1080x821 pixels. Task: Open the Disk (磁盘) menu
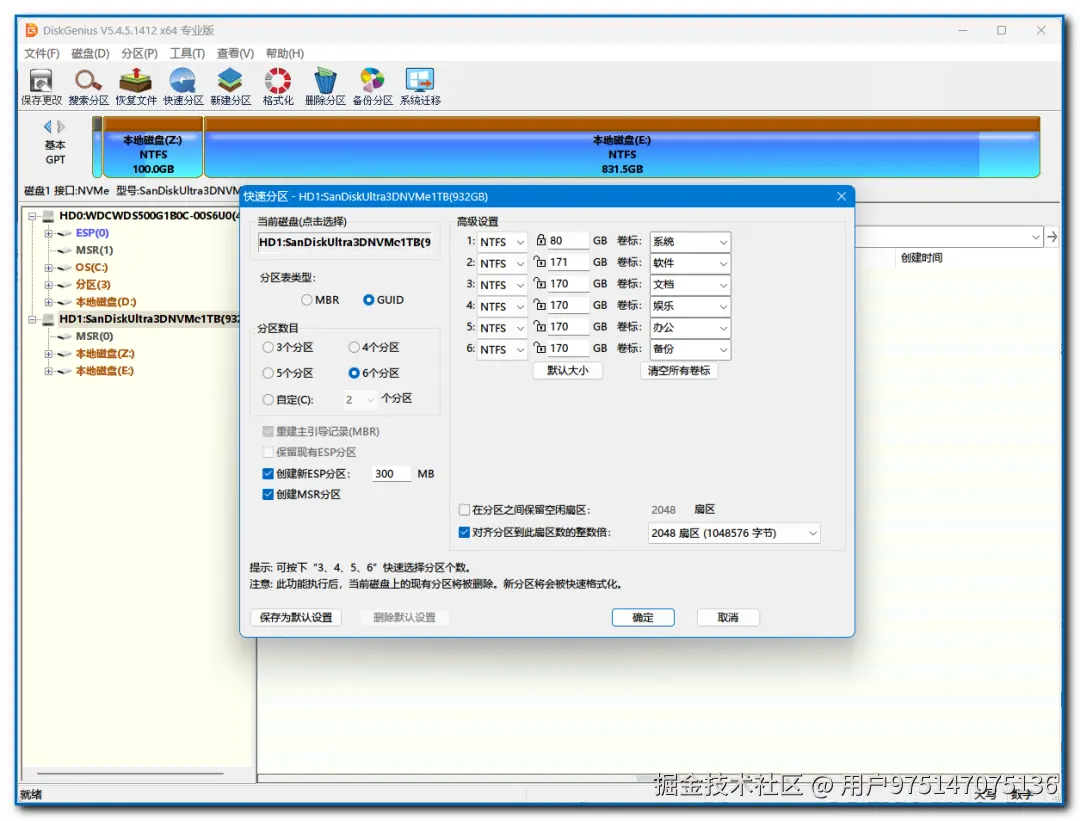pyautogui.click(x=90, y=54)
